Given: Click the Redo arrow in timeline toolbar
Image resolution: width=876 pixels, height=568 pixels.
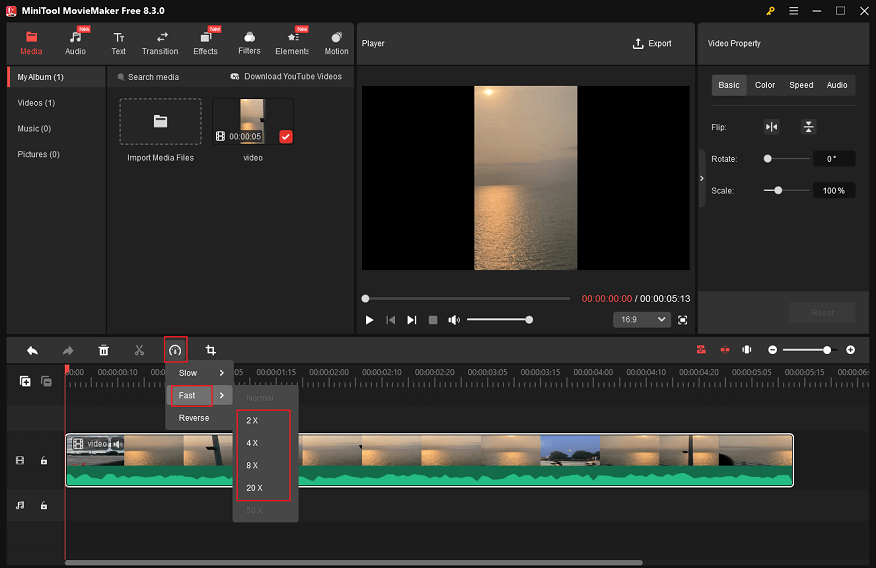Looking at the screenshot, I should coord(68,350).
